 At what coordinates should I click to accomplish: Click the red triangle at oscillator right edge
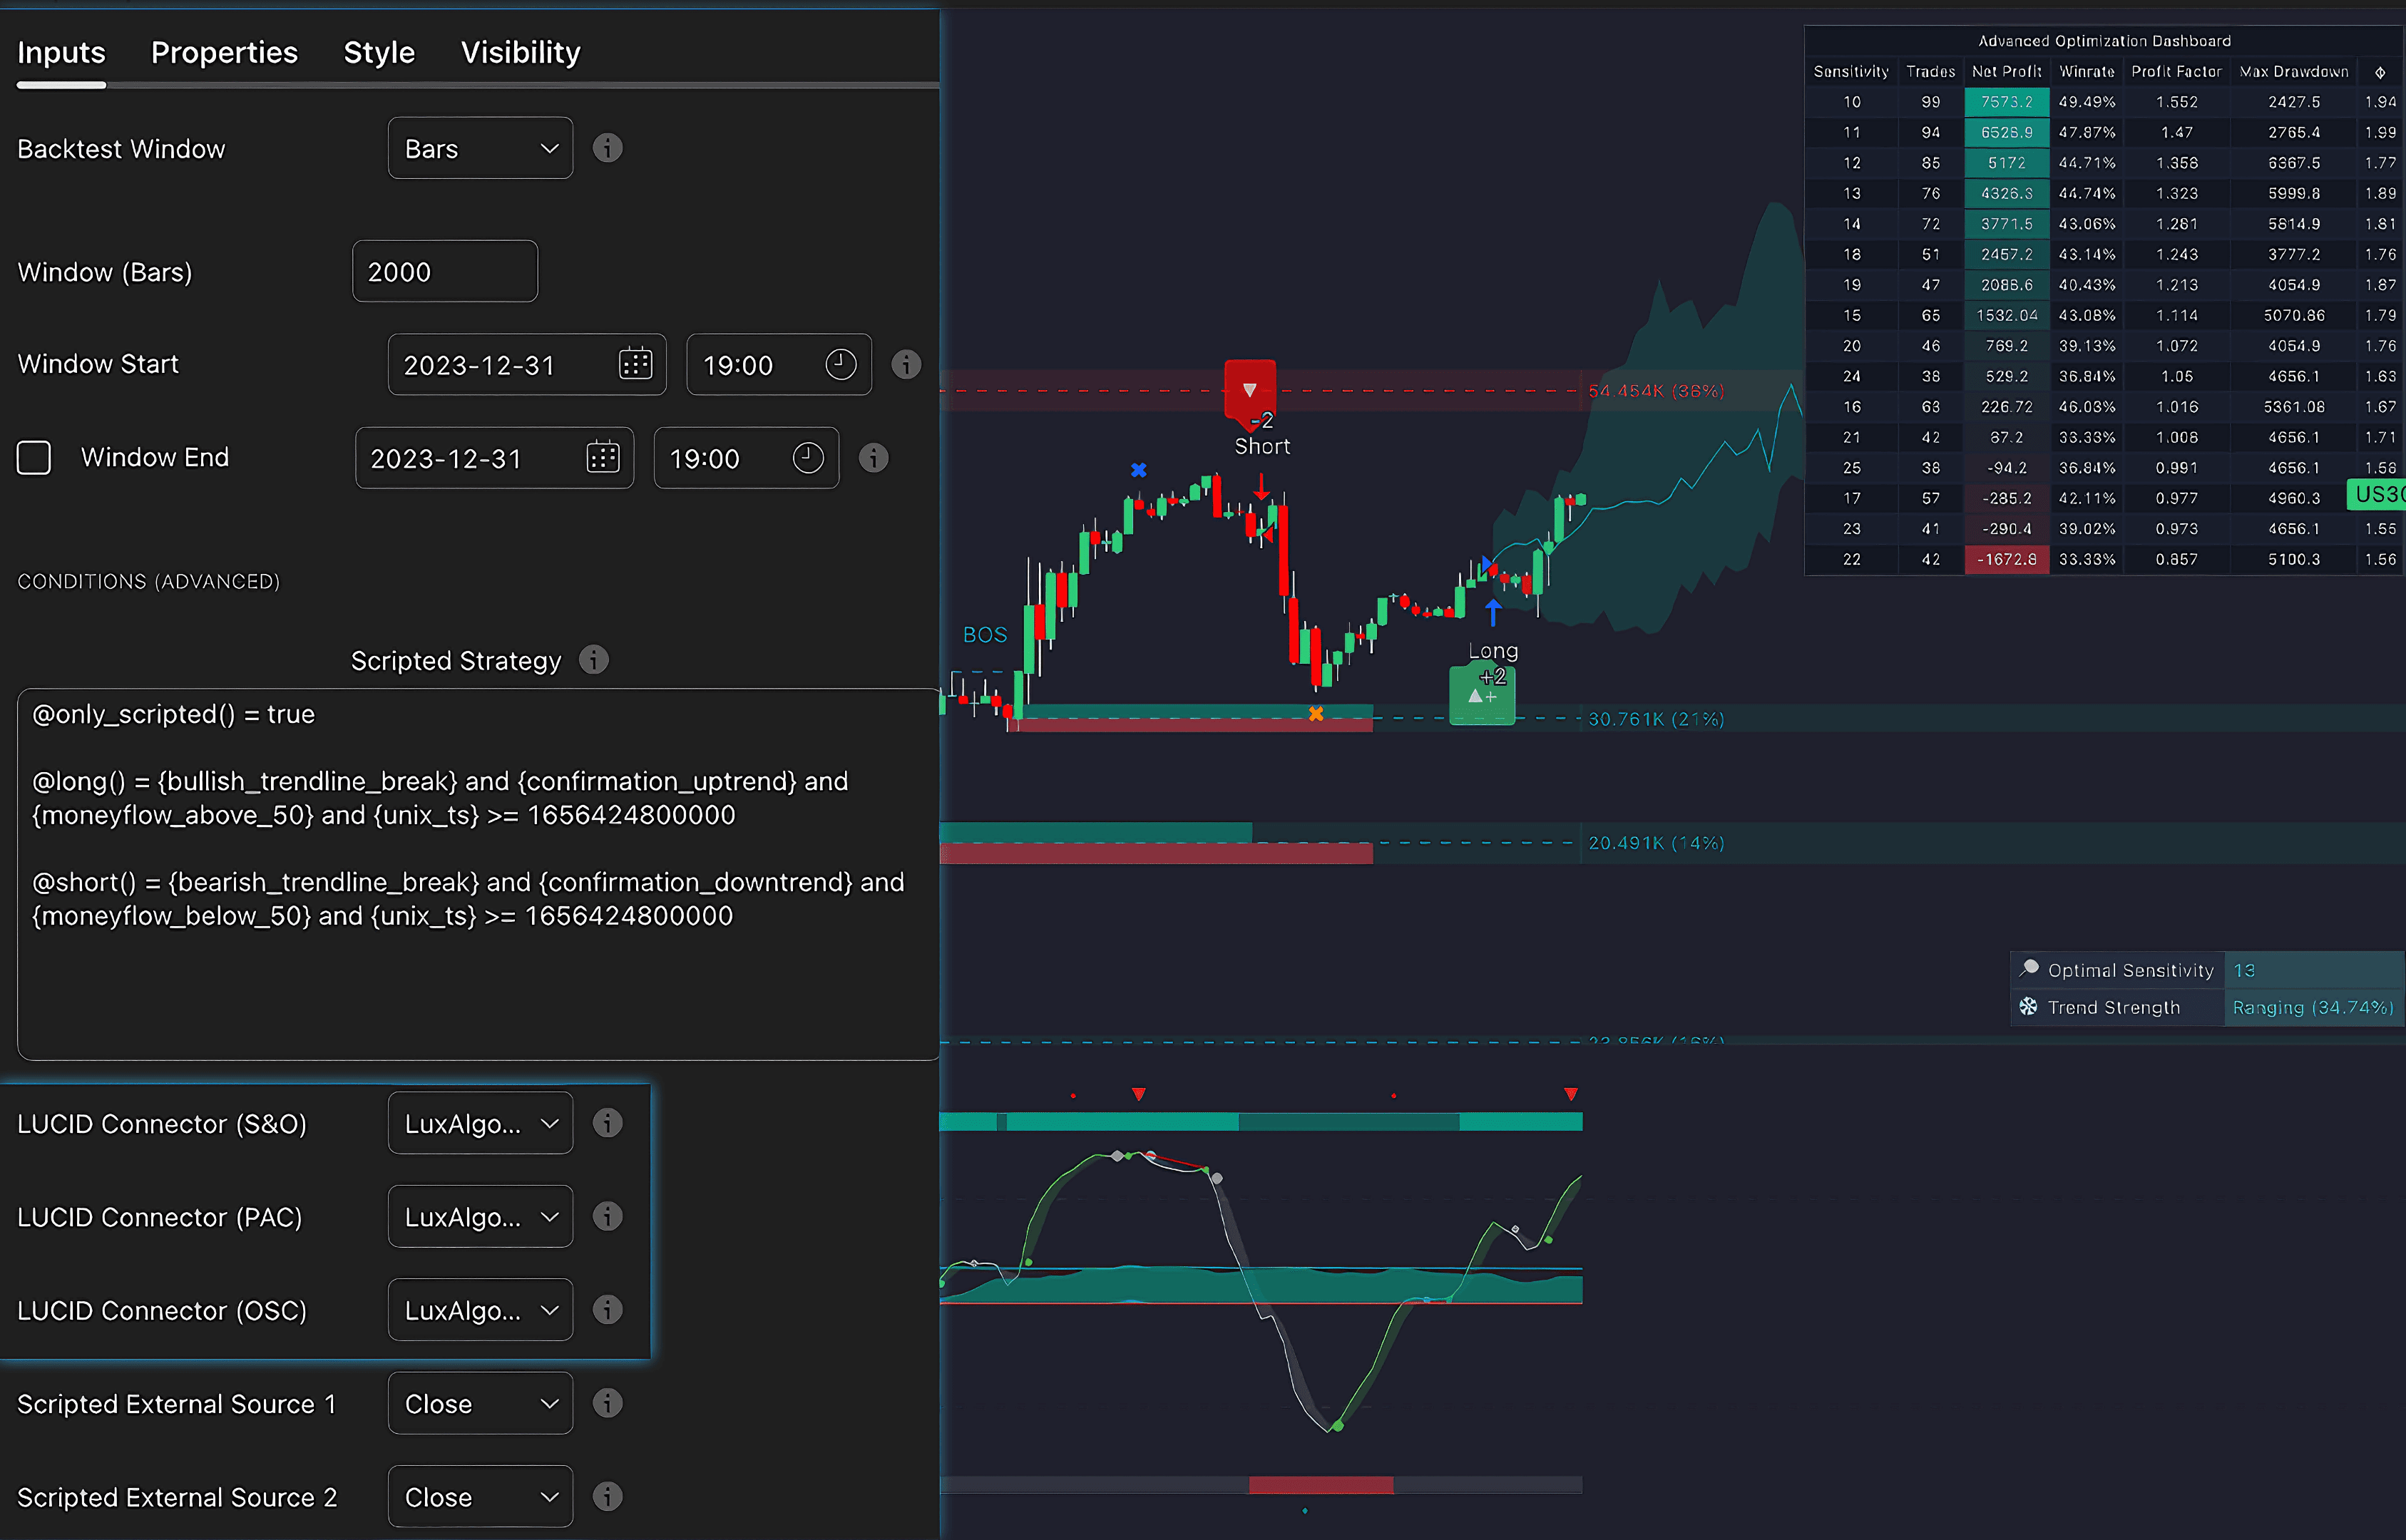click(x=1570, y=1094)
